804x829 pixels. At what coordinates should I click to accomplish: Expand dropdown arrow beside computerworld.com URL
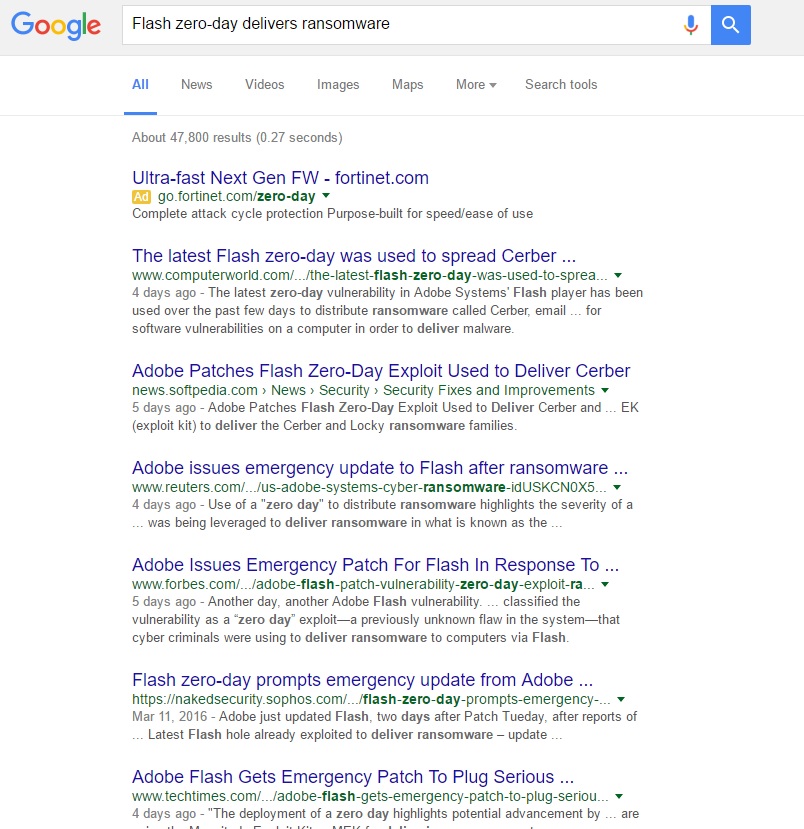[x=618, y=275]
